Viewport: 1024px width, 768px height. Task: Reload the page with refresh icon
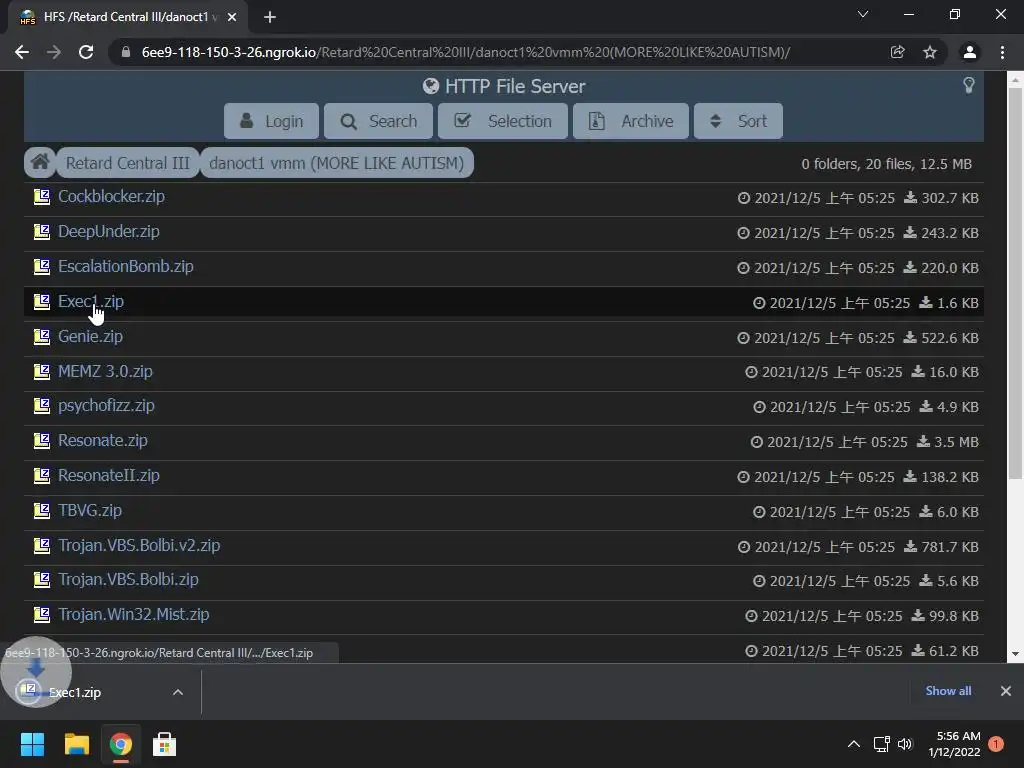pyautogui.click(x=86, y=52)
